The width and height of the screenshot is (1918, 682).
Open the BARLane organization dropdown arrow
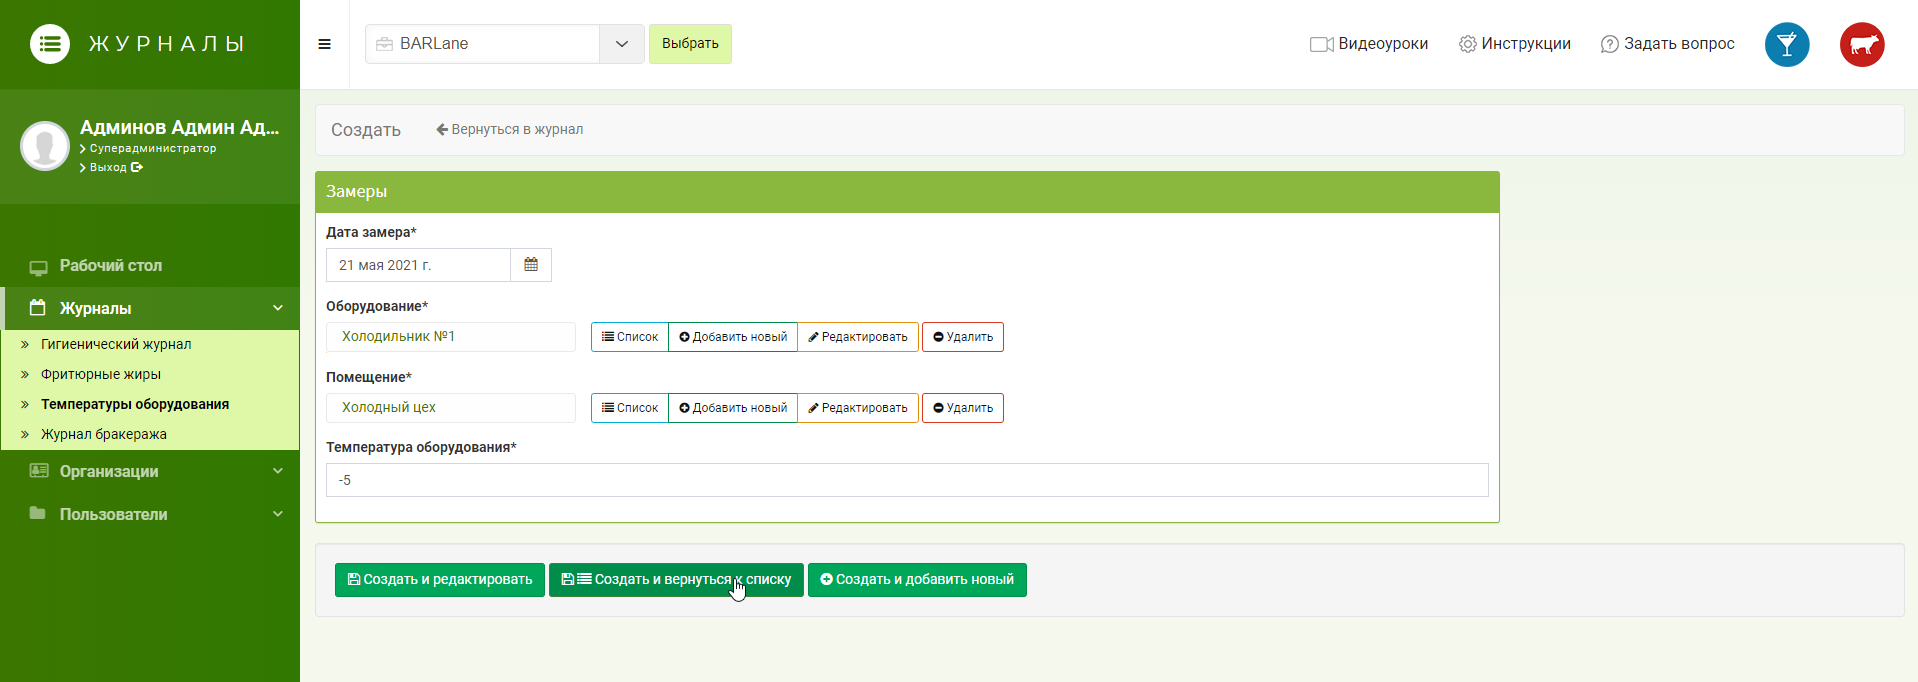click(x=622, y=44)
